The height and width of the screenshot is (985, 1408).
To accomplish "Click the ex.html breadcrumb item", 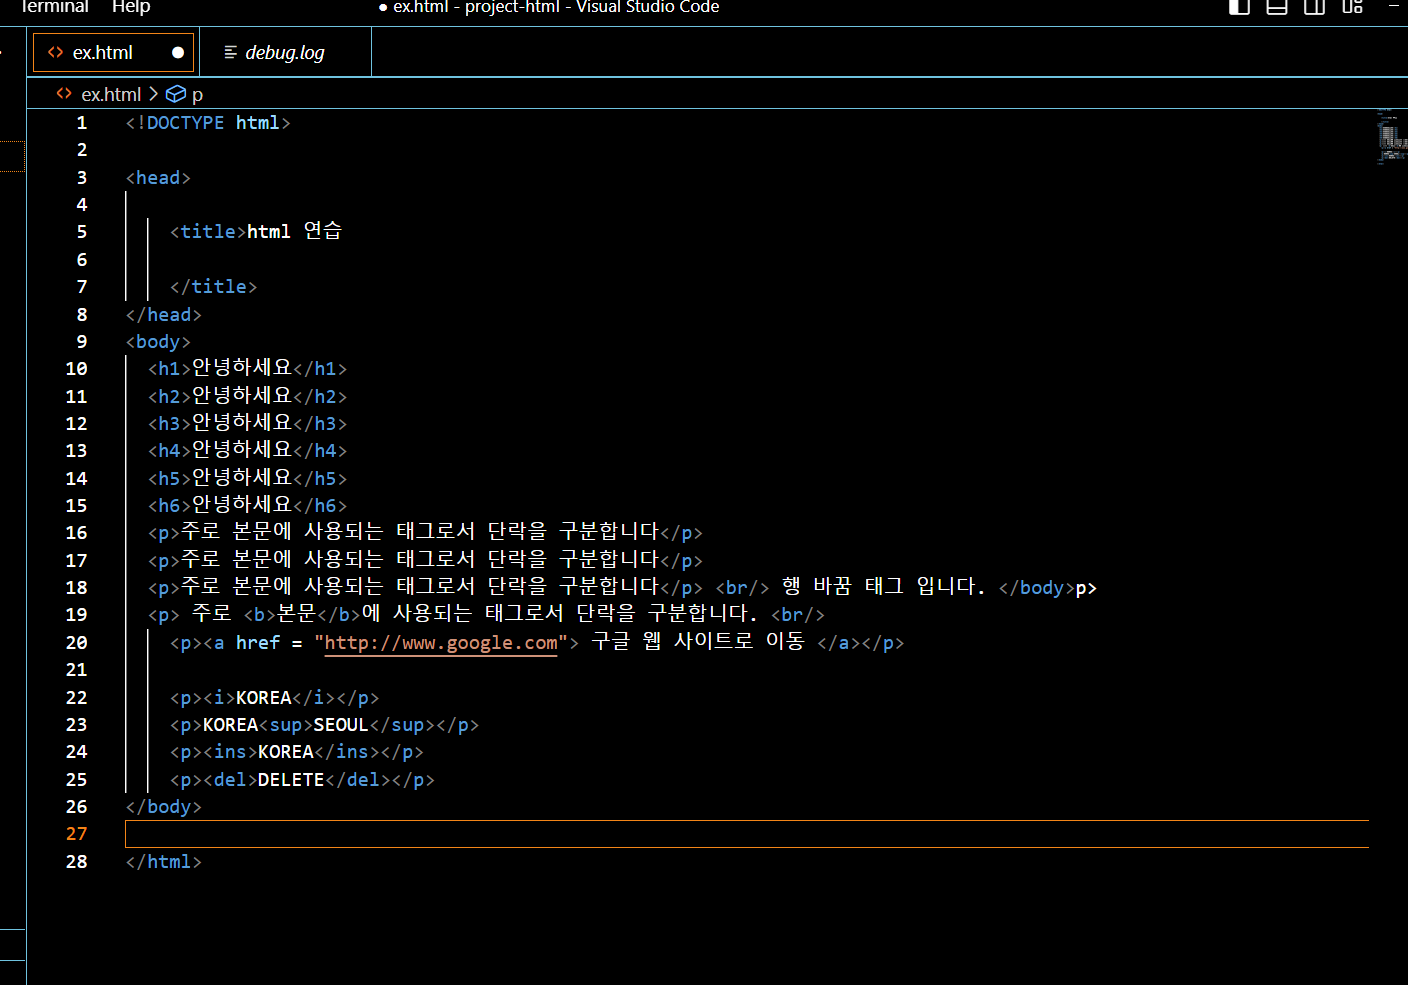I will click(x=111, y=94).
